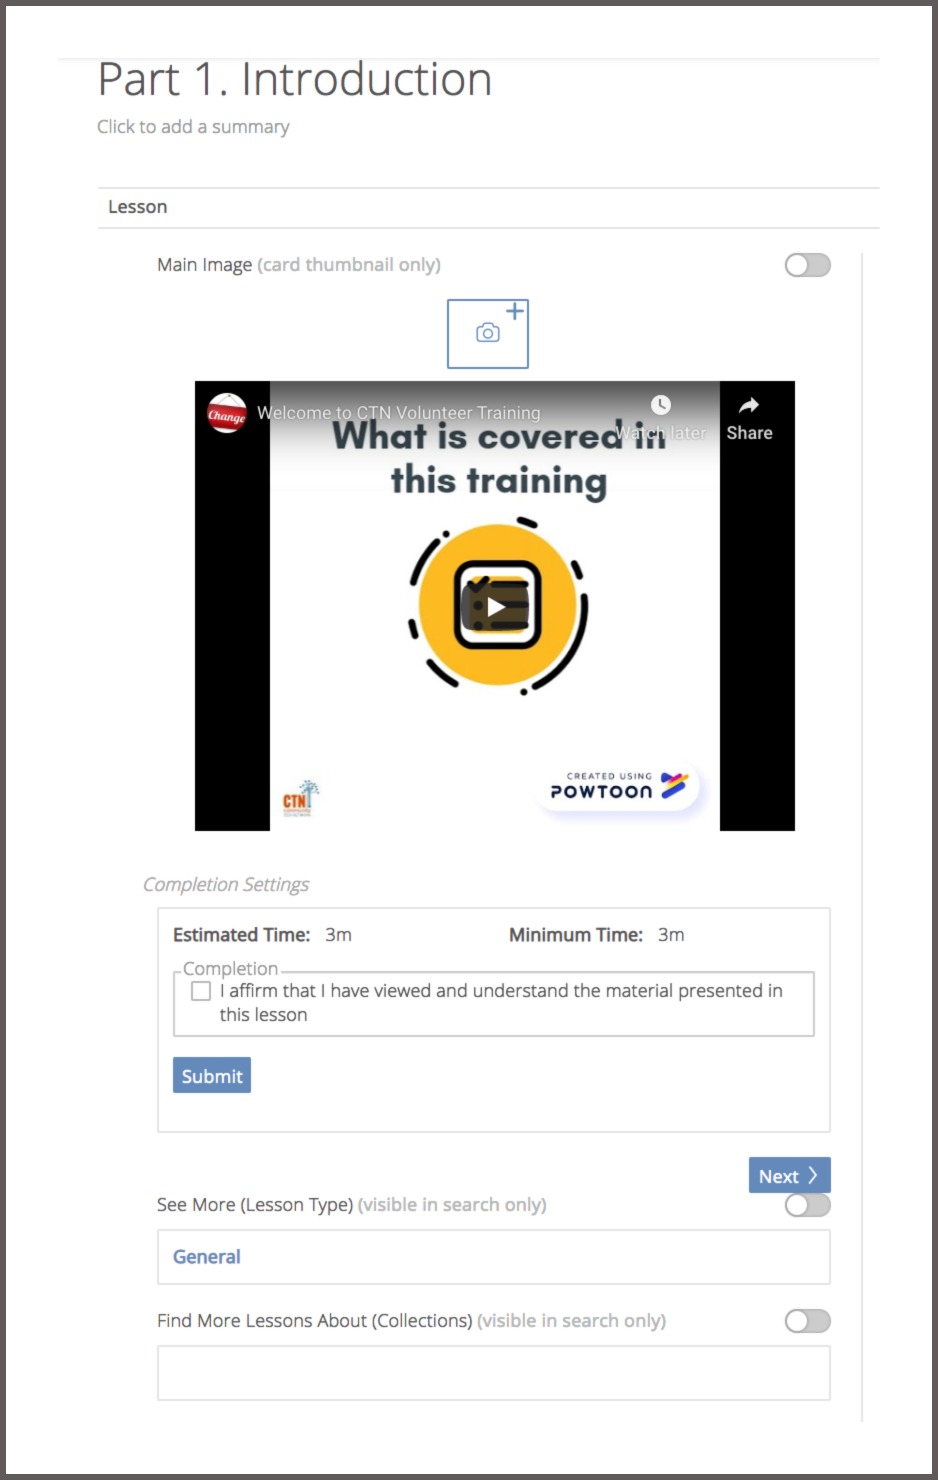The width and height of the screenshot is (938, 1480).
Task: Check the affirm lesson viewed checkbox
Action: pyautogui.click(x=201, y=991)
